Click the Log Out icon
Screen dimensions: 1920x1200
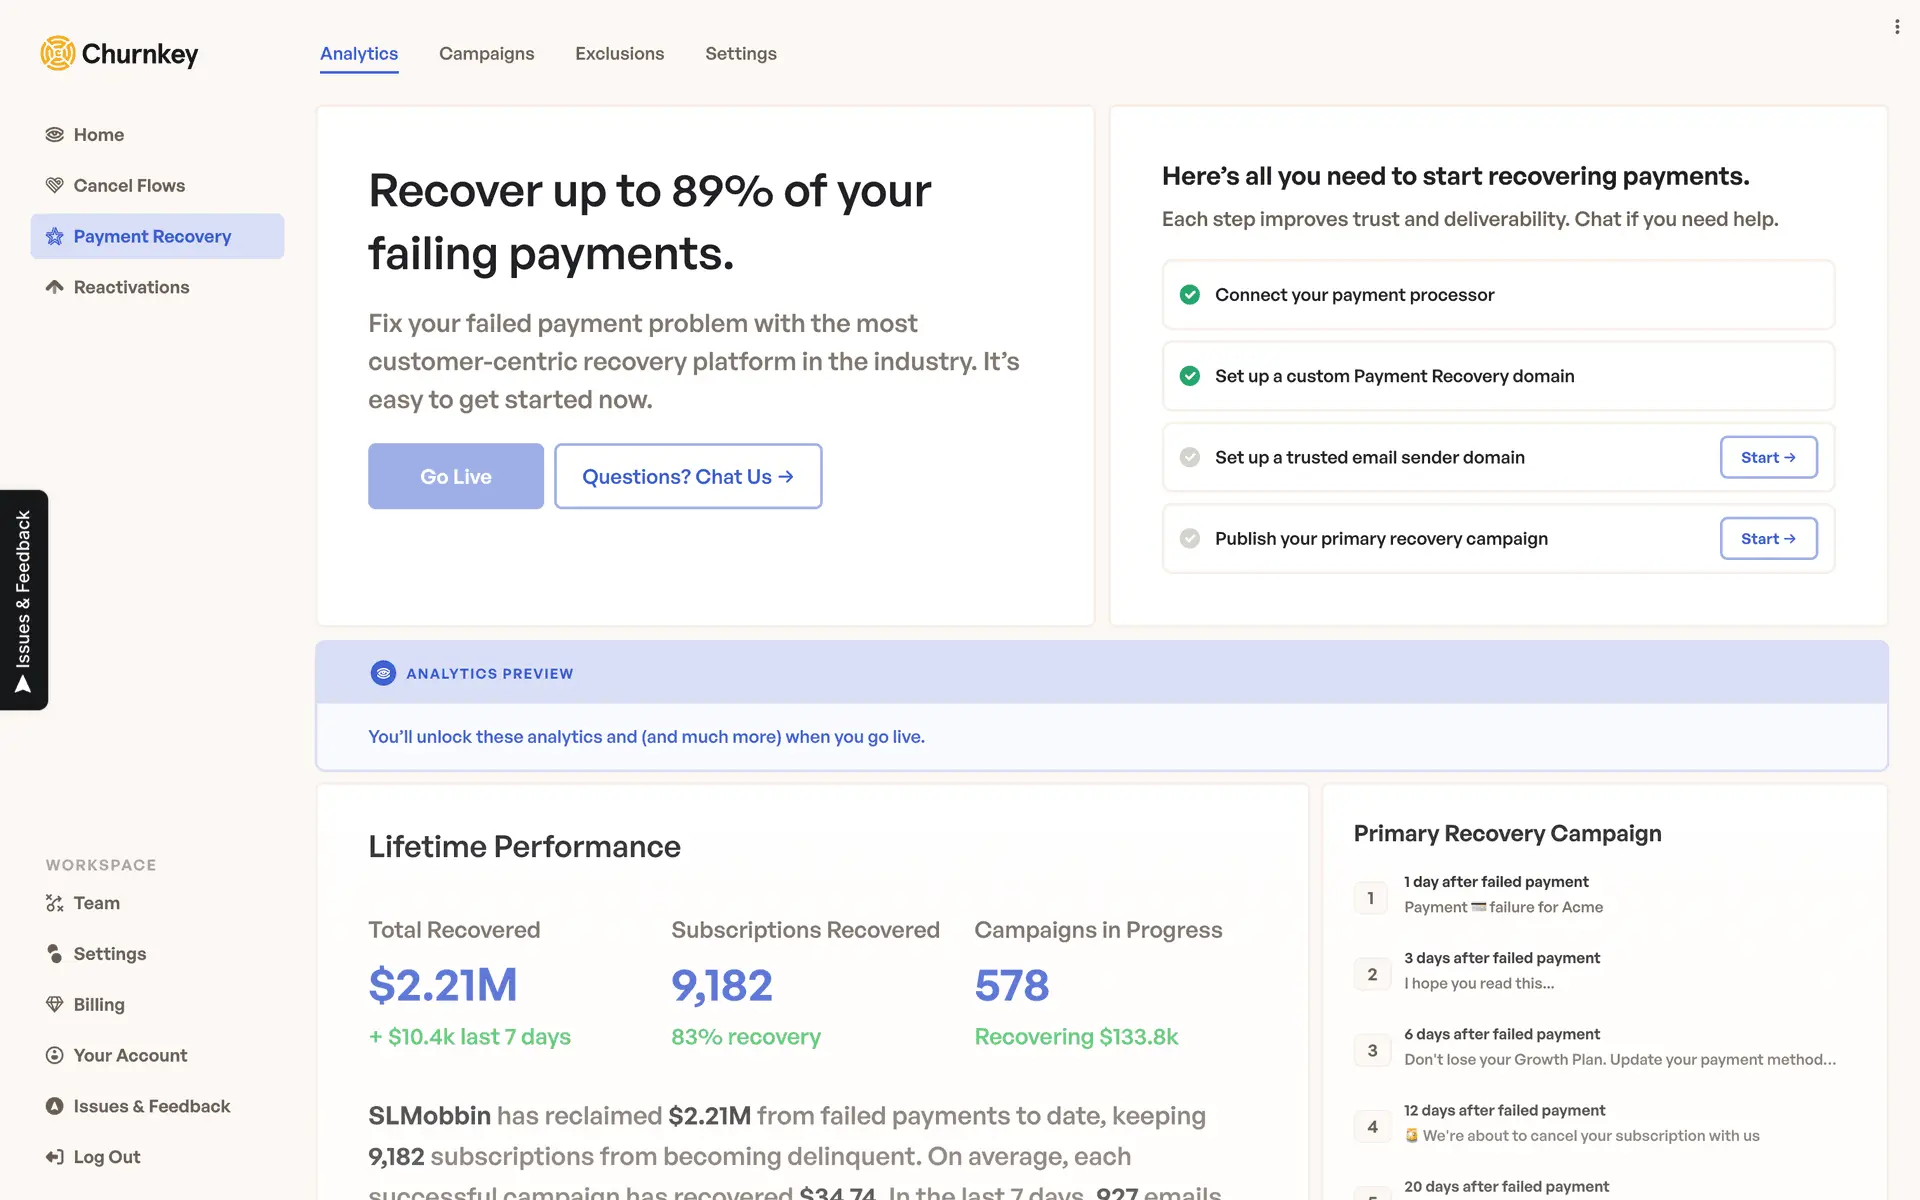tap(54, 1157)
